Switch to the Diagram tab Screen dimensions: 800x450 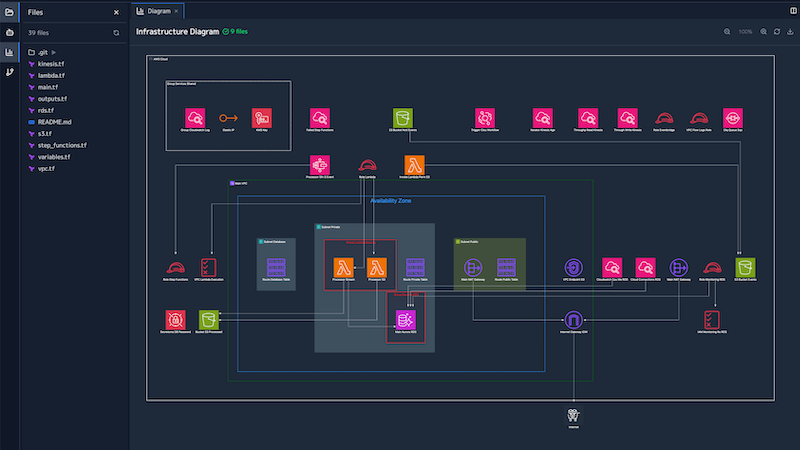coord(158,10)
